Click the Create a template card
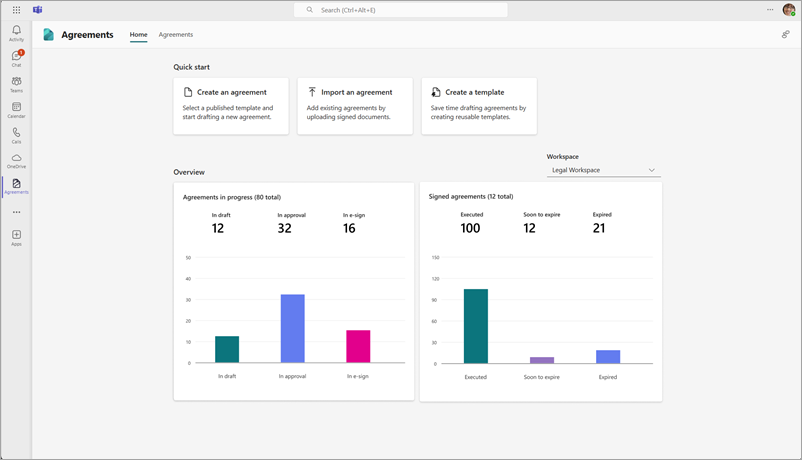This screenshot has width=802, height=460. point(479,105)
